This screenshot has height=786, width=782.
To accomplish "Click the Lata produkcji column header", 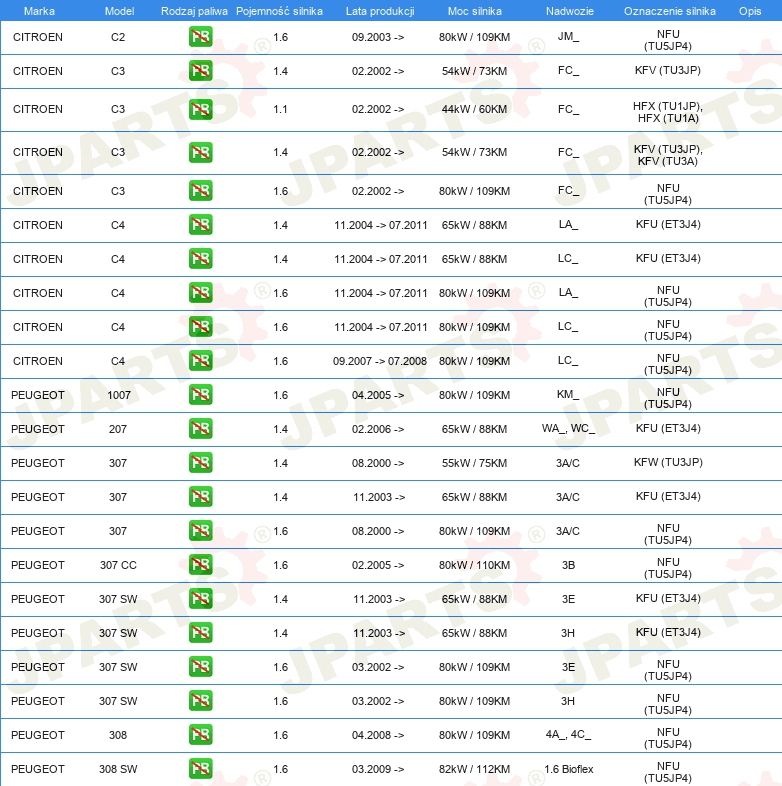I will coord(380,11).
